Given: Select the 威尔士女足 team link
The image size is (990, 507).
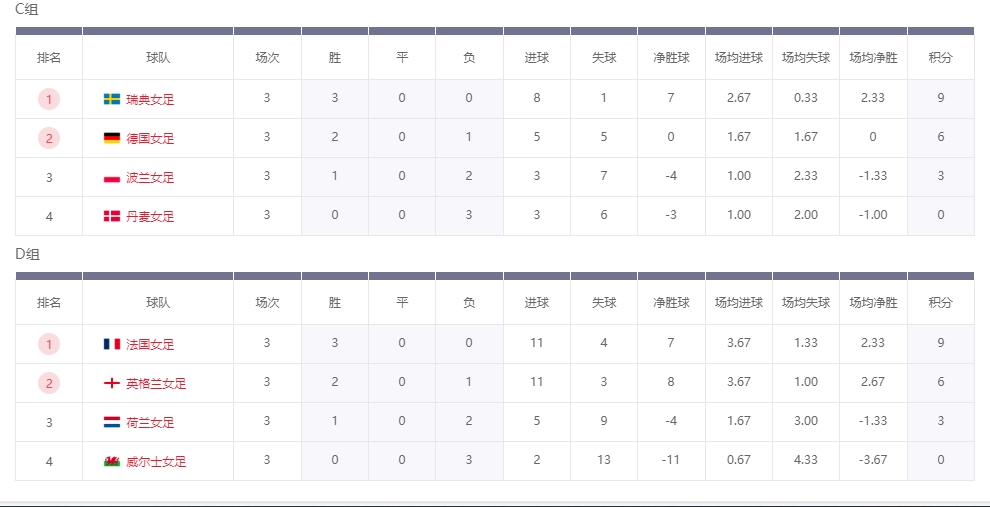Looking at the screenshot, I should click(x=156, y=461).
